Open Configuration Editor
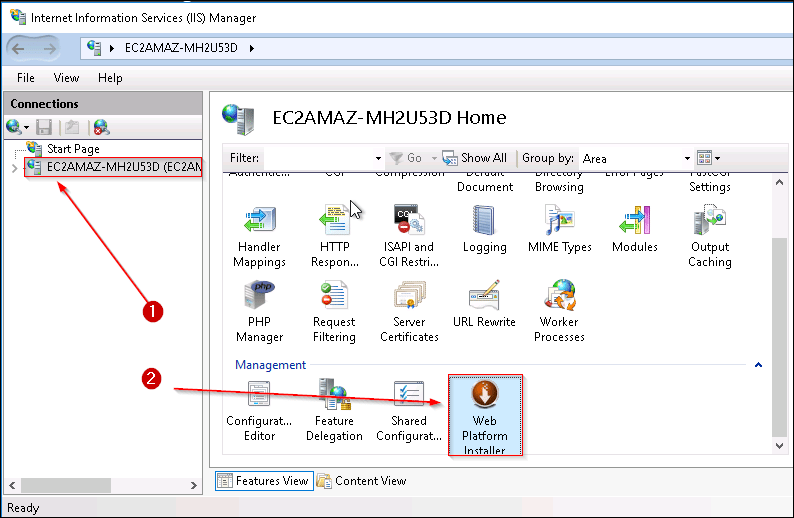This screenshot has height=518, width=794. pos(259,411)
